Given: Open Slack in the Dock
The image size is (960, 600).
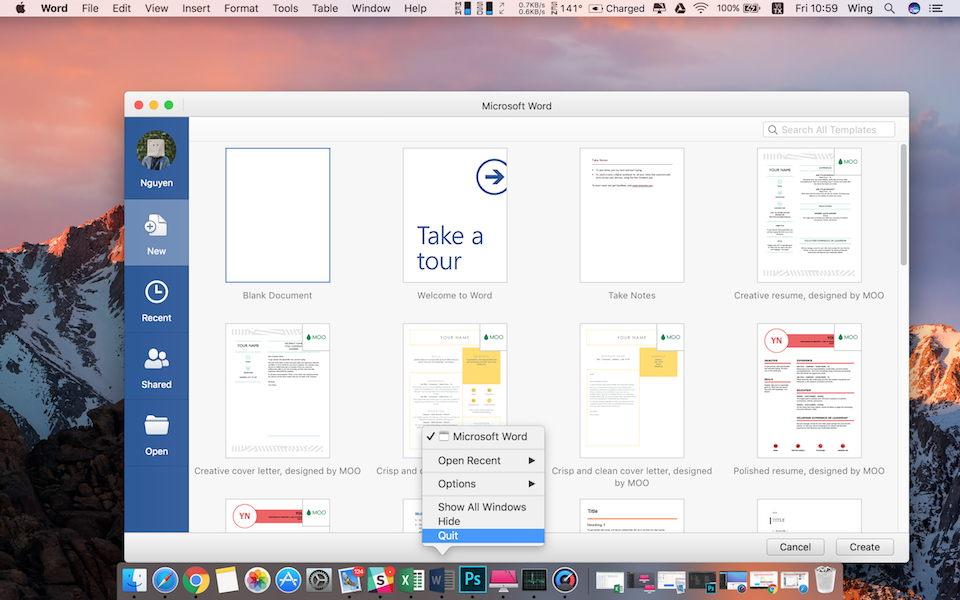Looking at the screenshot, I should point(380,579).
